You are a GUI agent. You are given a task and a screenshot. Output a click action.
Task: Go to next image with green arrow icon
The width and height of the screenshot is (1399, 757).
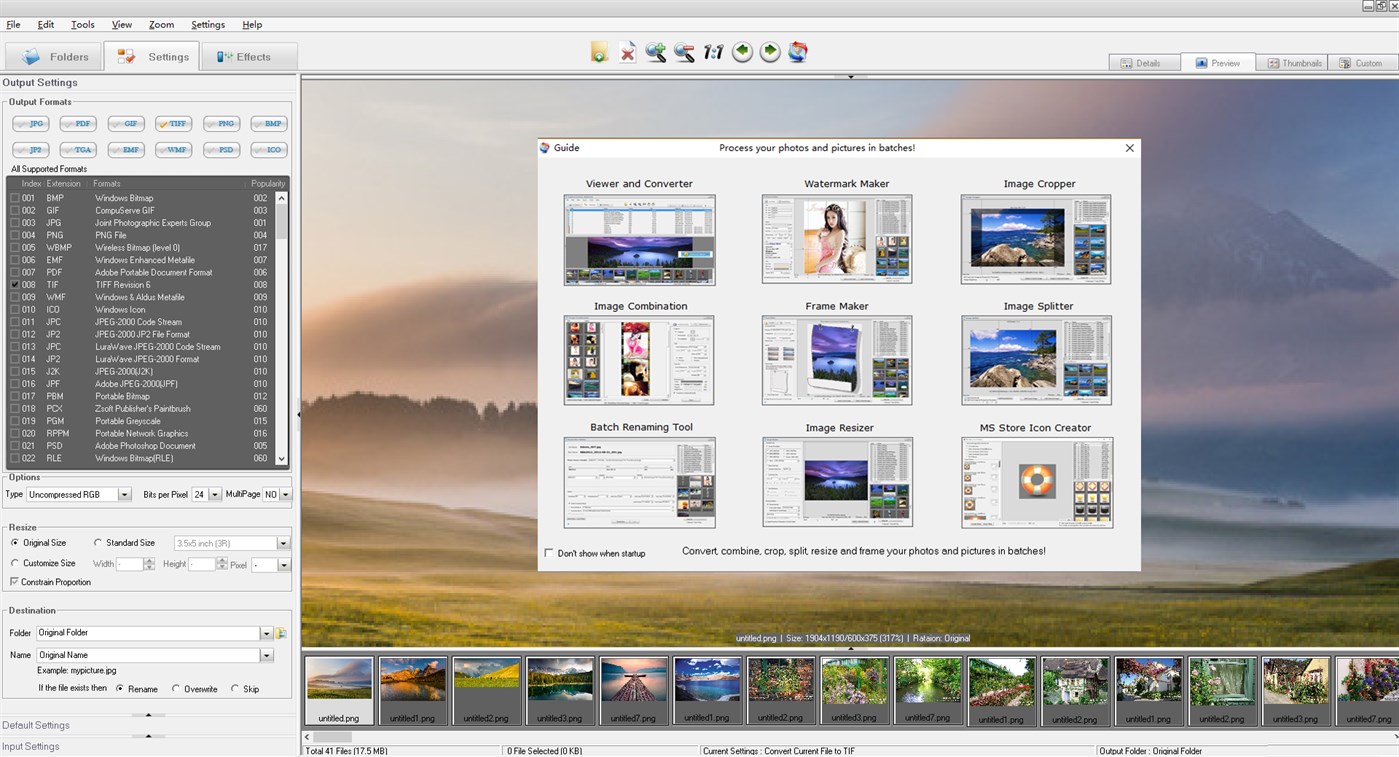(x=769, y=52)
